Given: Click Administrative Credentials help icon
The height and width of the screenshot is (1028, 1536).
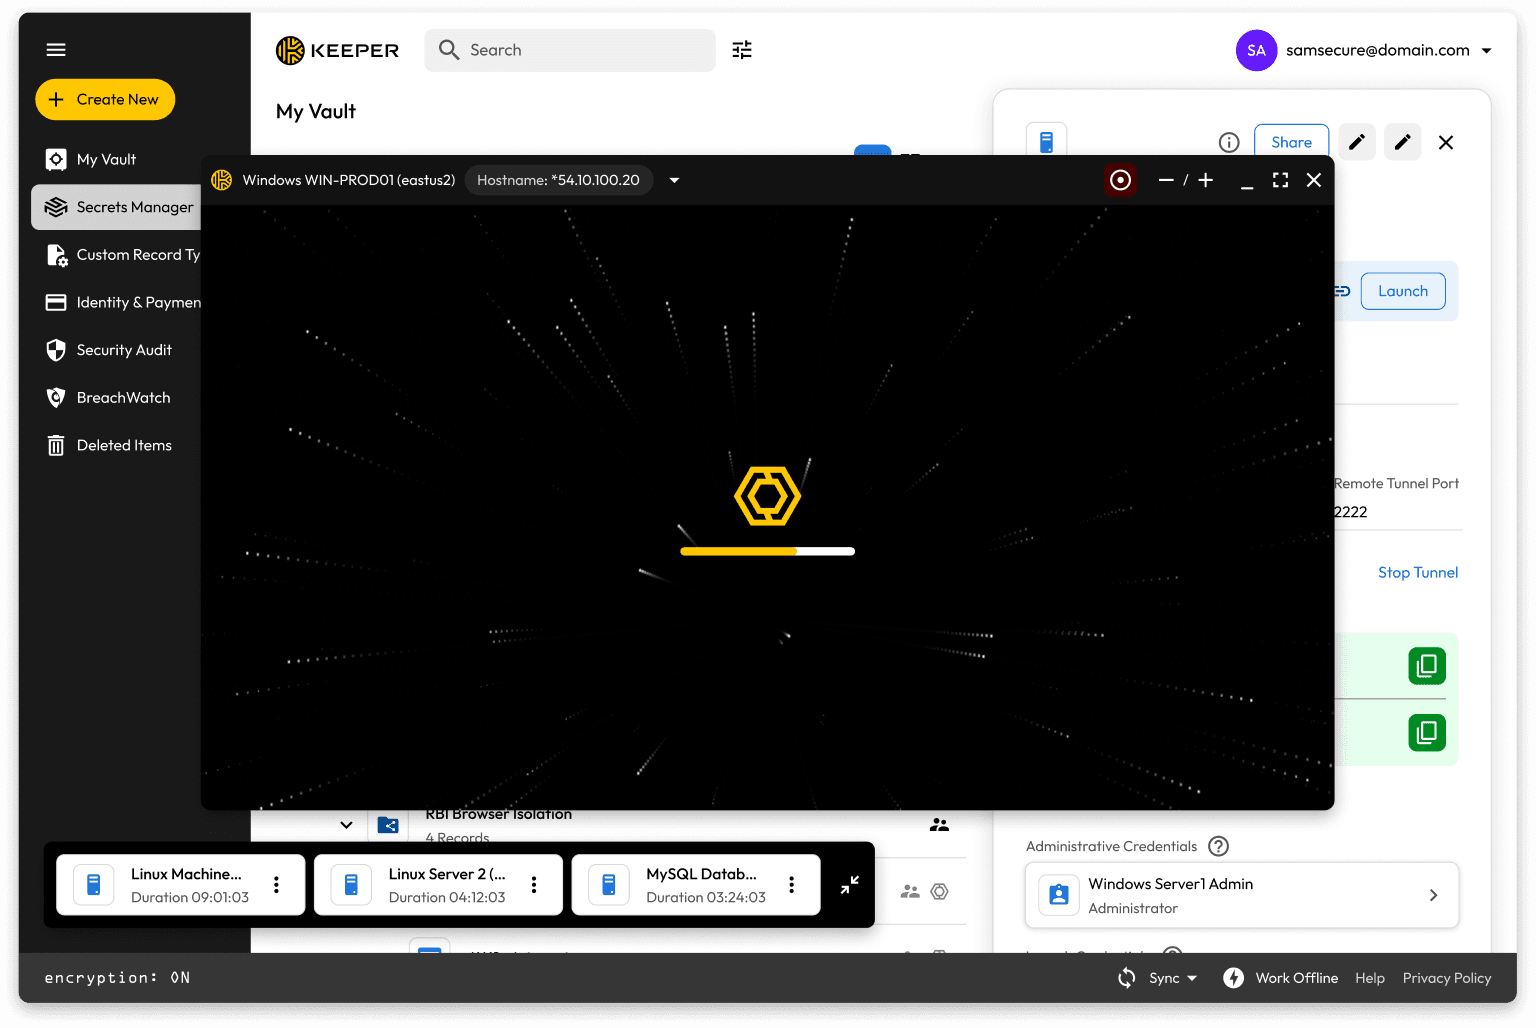Looking at the screenshot, I should (x=1218, y=846).
